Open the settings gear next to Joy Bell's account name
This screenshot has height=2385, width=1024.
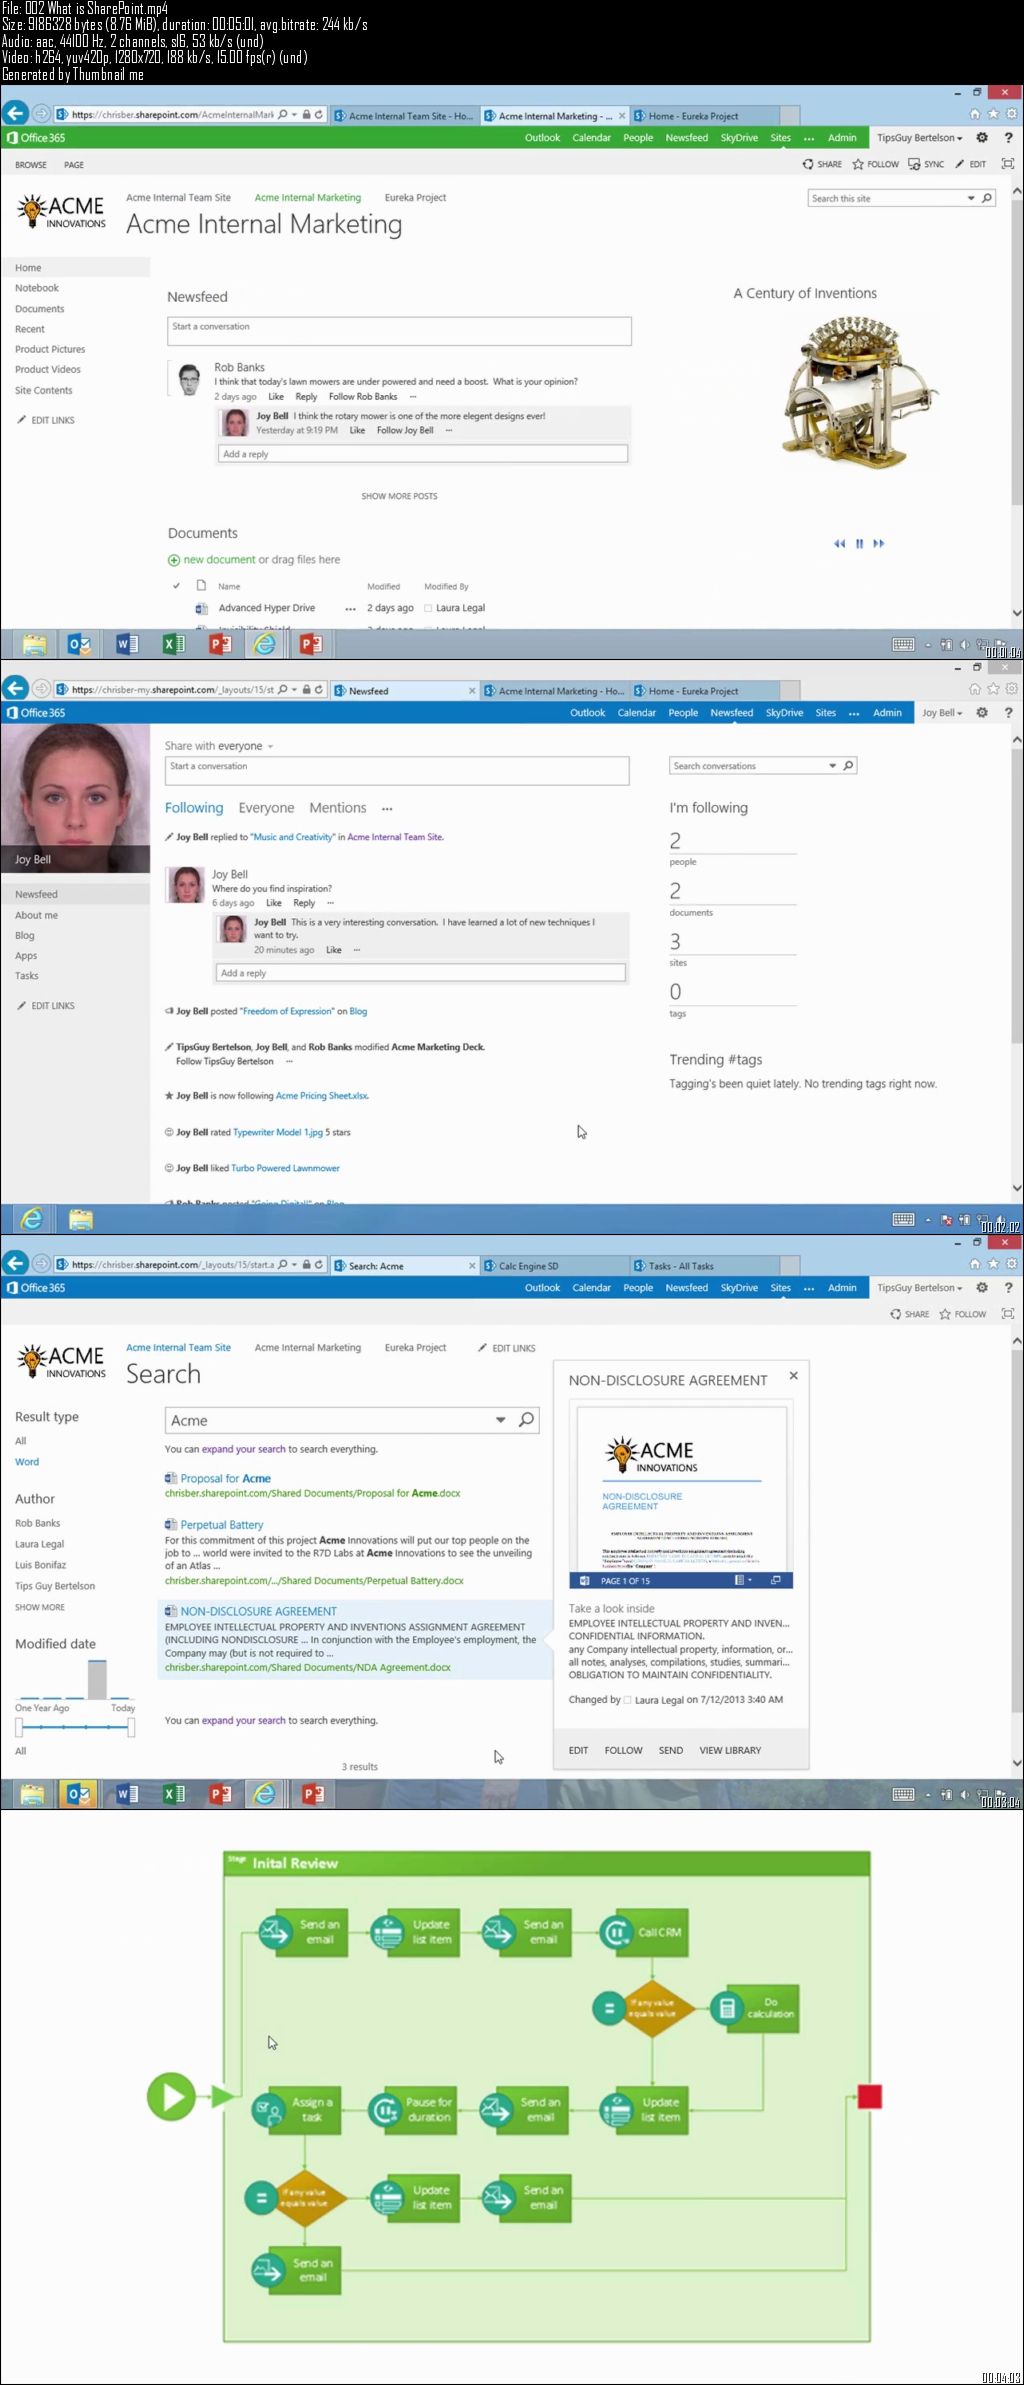(982, 713)
